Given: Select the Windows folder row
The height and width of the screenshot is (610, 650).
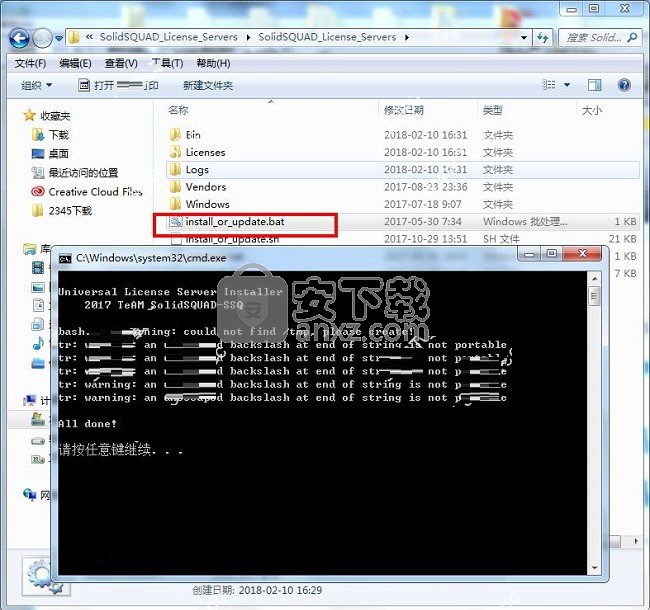Looking at the screenshot, I should tap(402, 204).
